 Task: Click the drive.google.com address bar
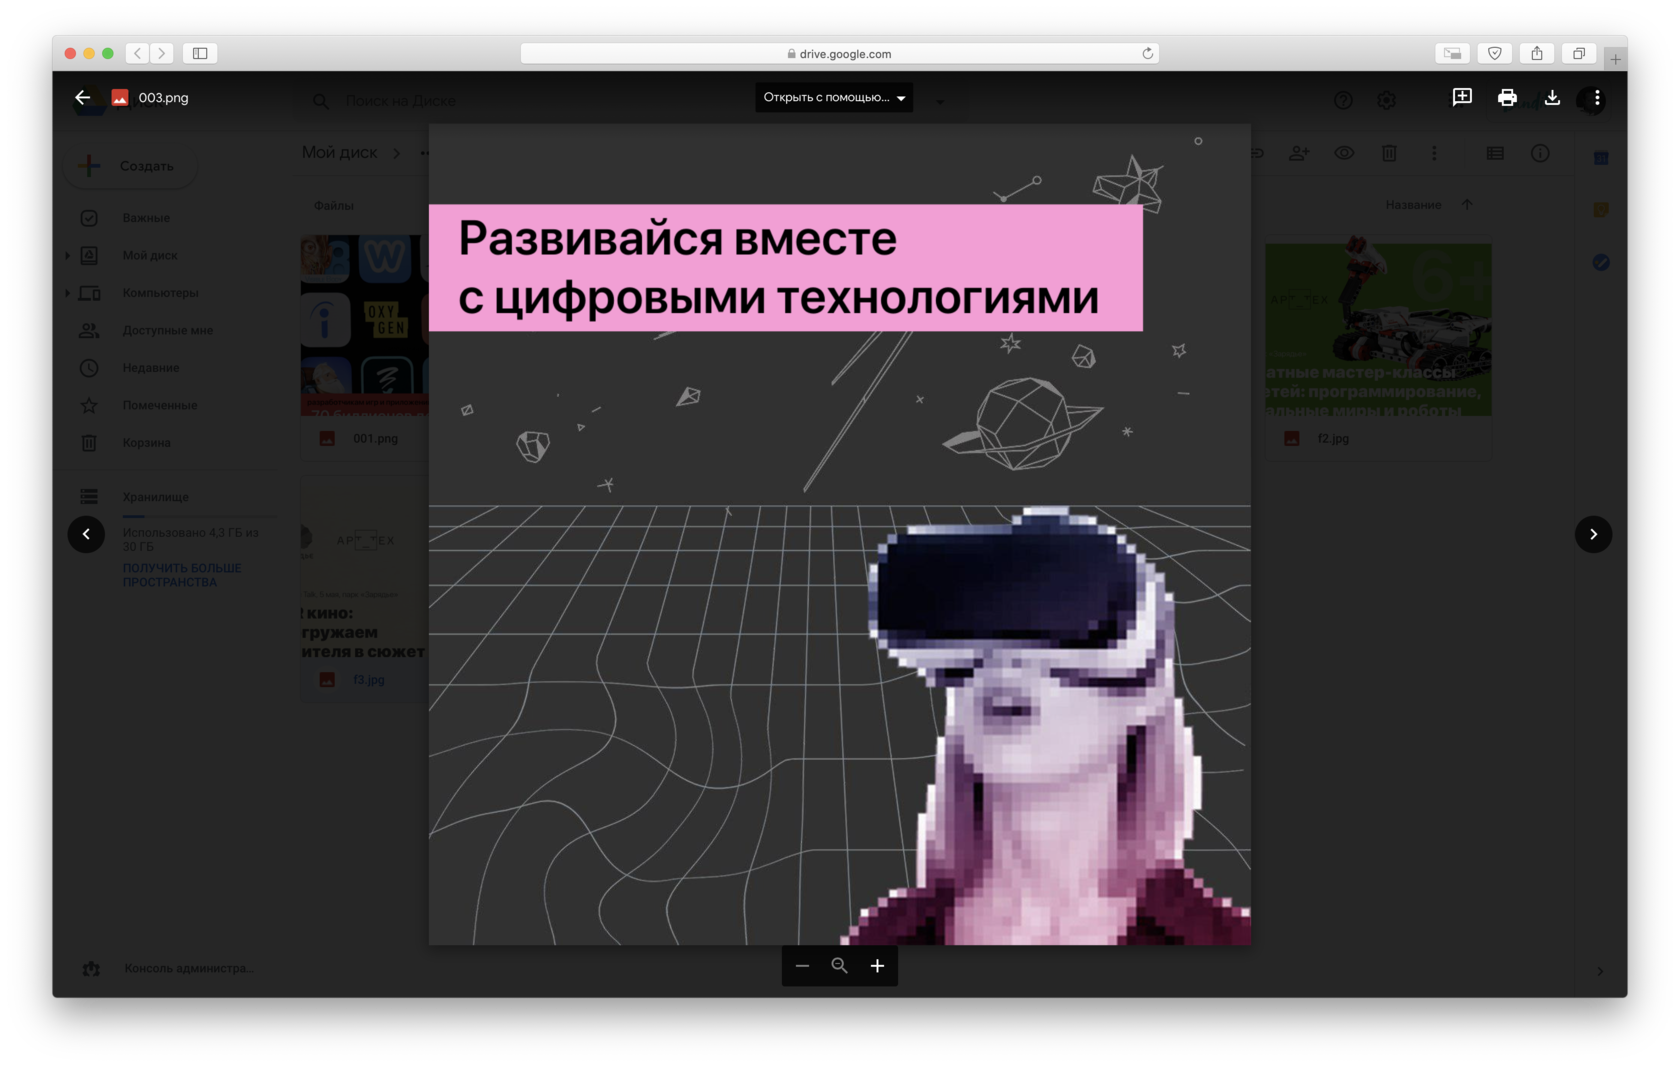click(840, 53)
